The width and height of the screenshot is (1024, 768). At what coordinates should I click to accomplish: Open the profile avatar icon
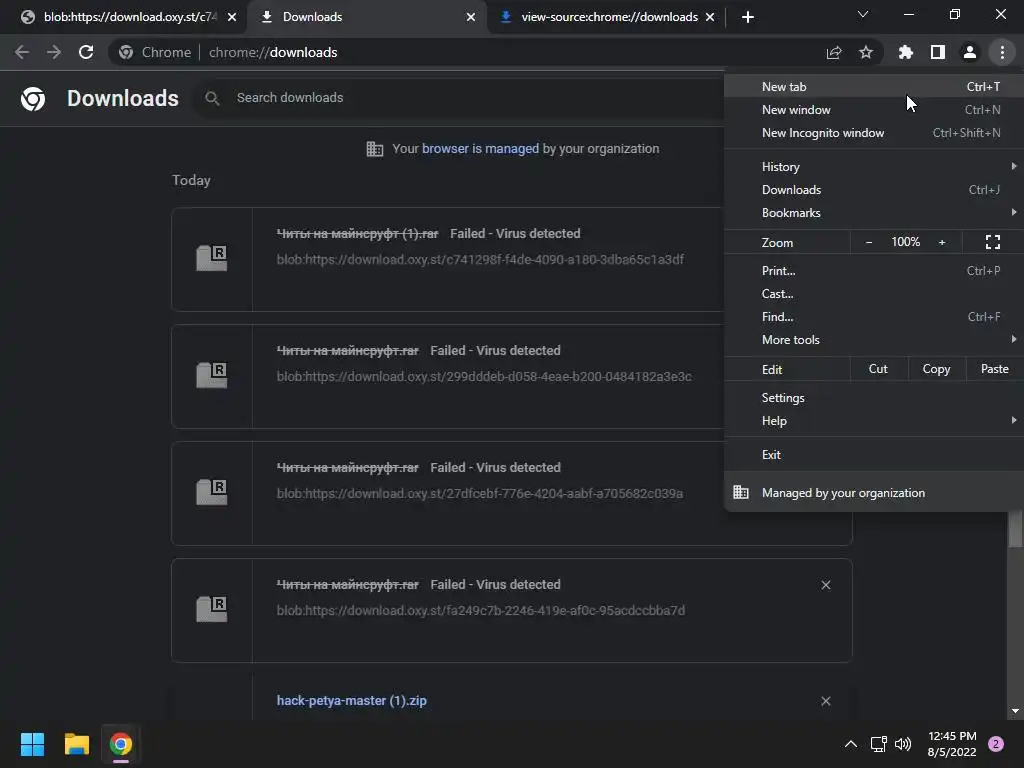(x=970, y=52)
